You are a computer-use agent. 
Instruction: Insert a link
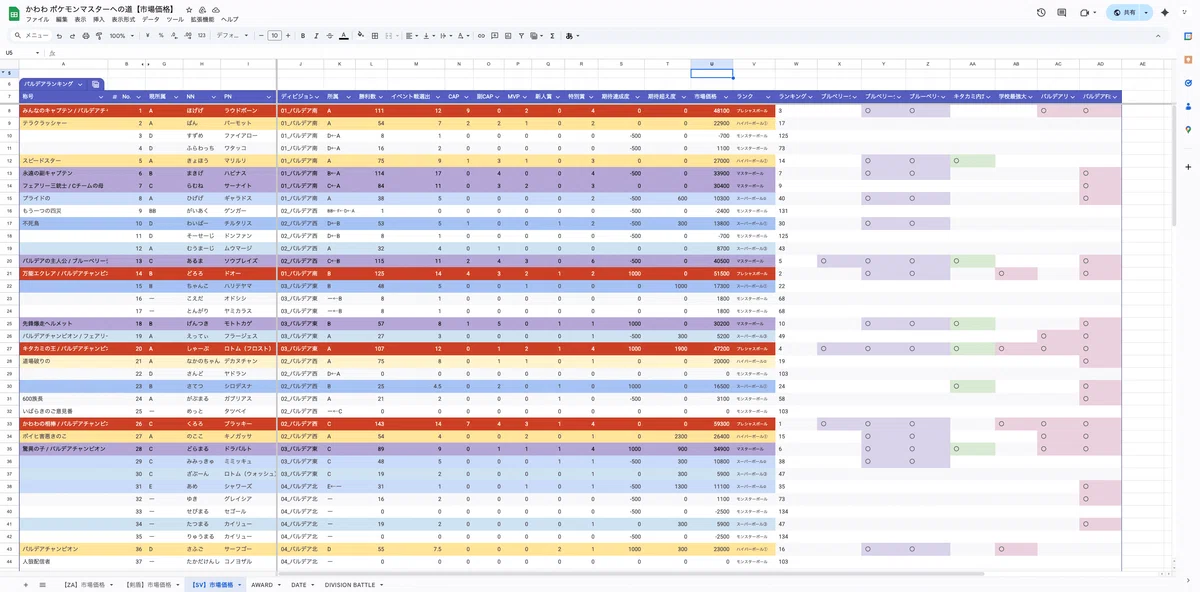click(x=481, y=35)
